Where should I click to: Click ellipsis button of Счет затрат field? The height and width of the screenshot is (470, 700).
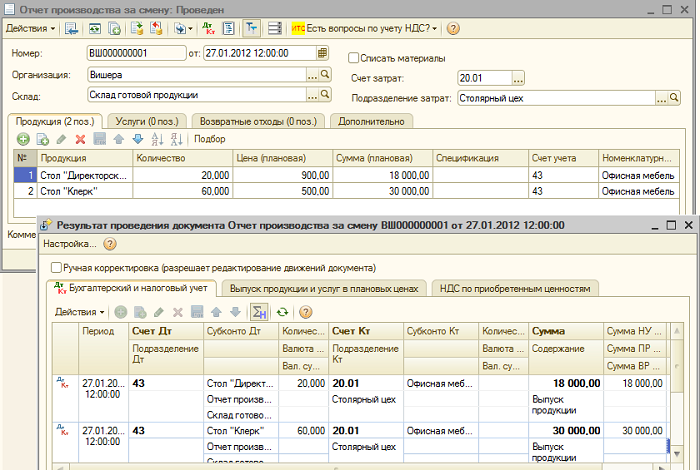(x=518, y=78)
